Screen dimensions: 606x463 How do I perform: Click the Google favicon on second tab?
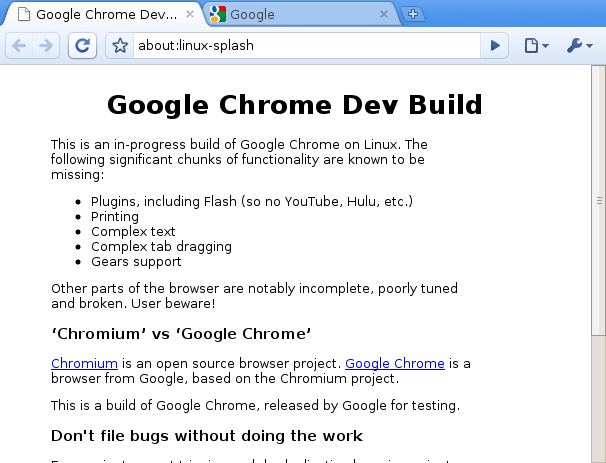[x=218, y=14]
